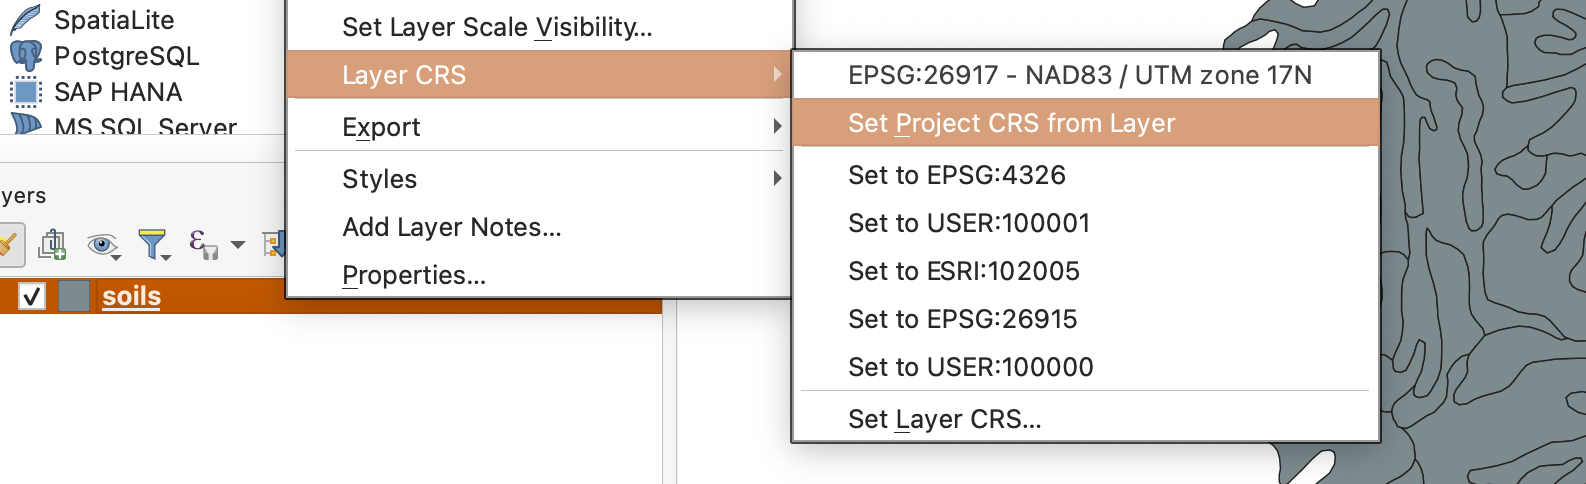Click the SAP HANA icon
1586x484 pixels.
click(25, 92)
